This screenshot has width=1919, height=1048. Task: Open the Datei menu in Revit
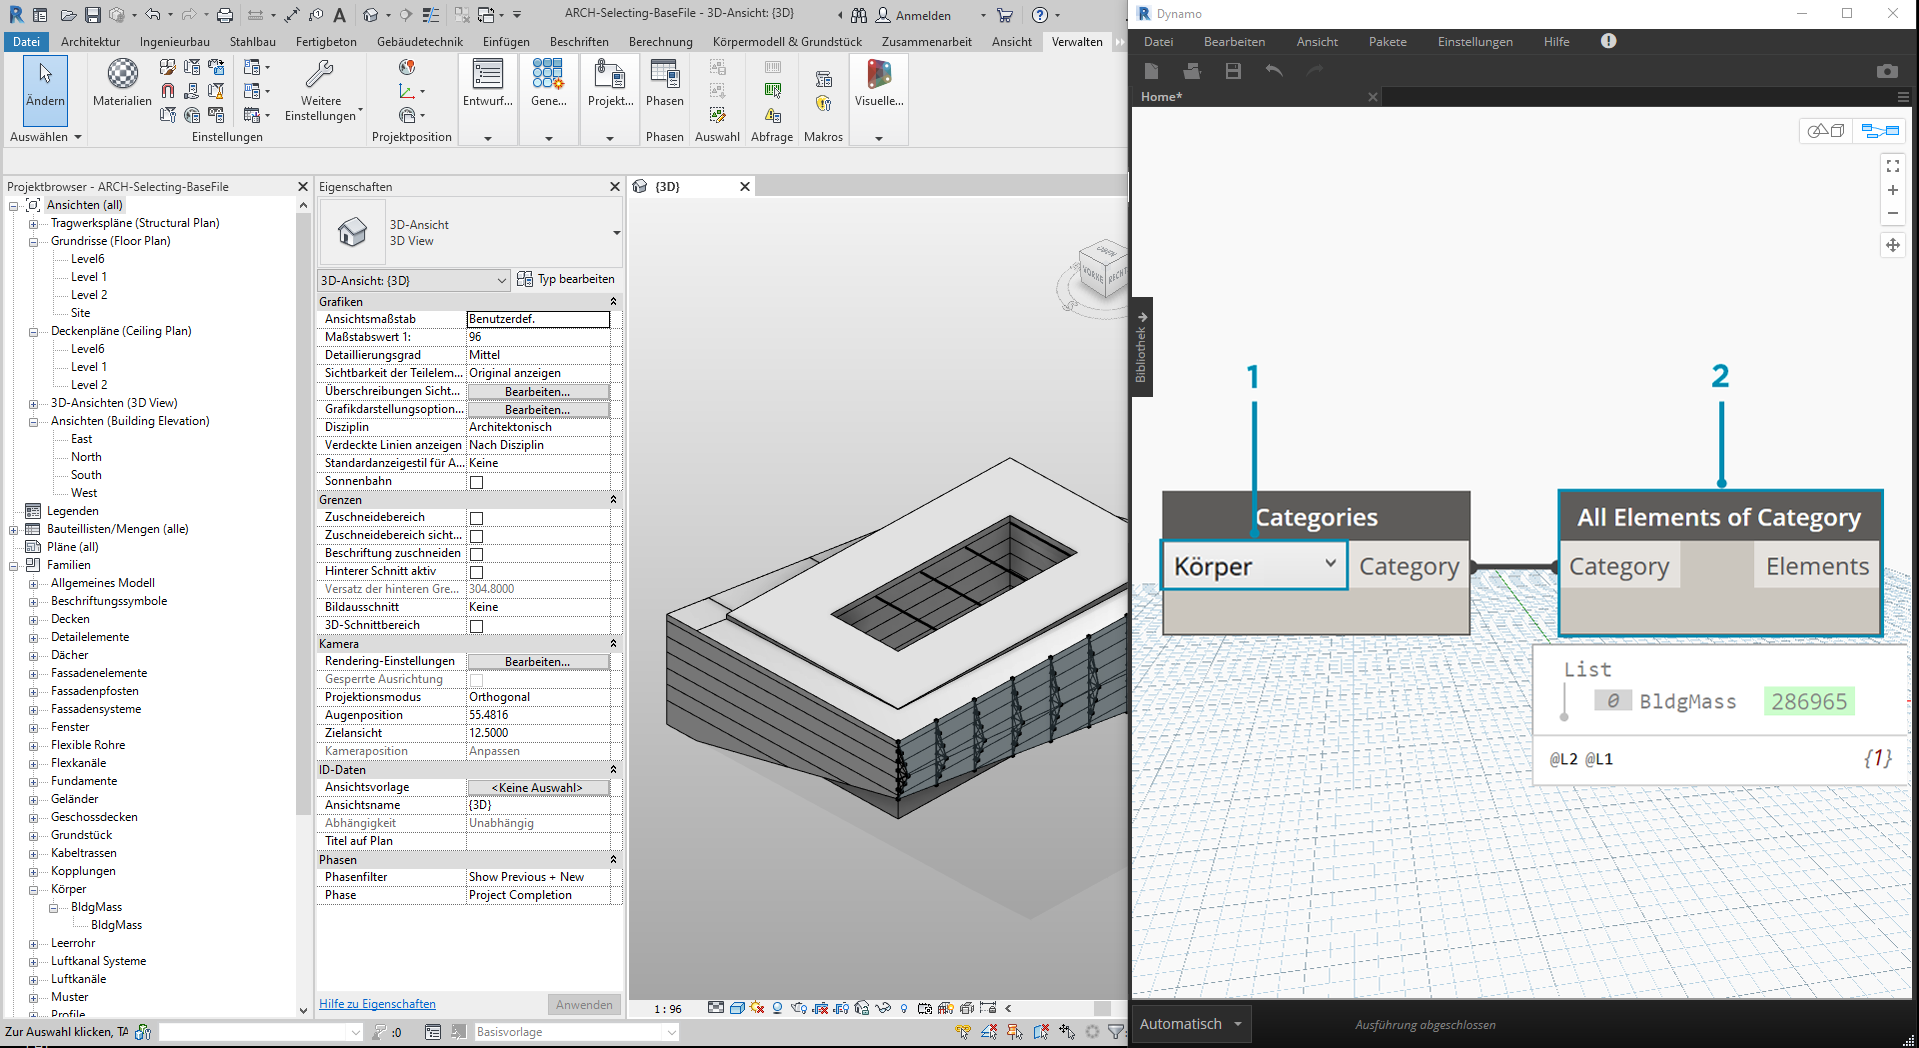(26, 42)
